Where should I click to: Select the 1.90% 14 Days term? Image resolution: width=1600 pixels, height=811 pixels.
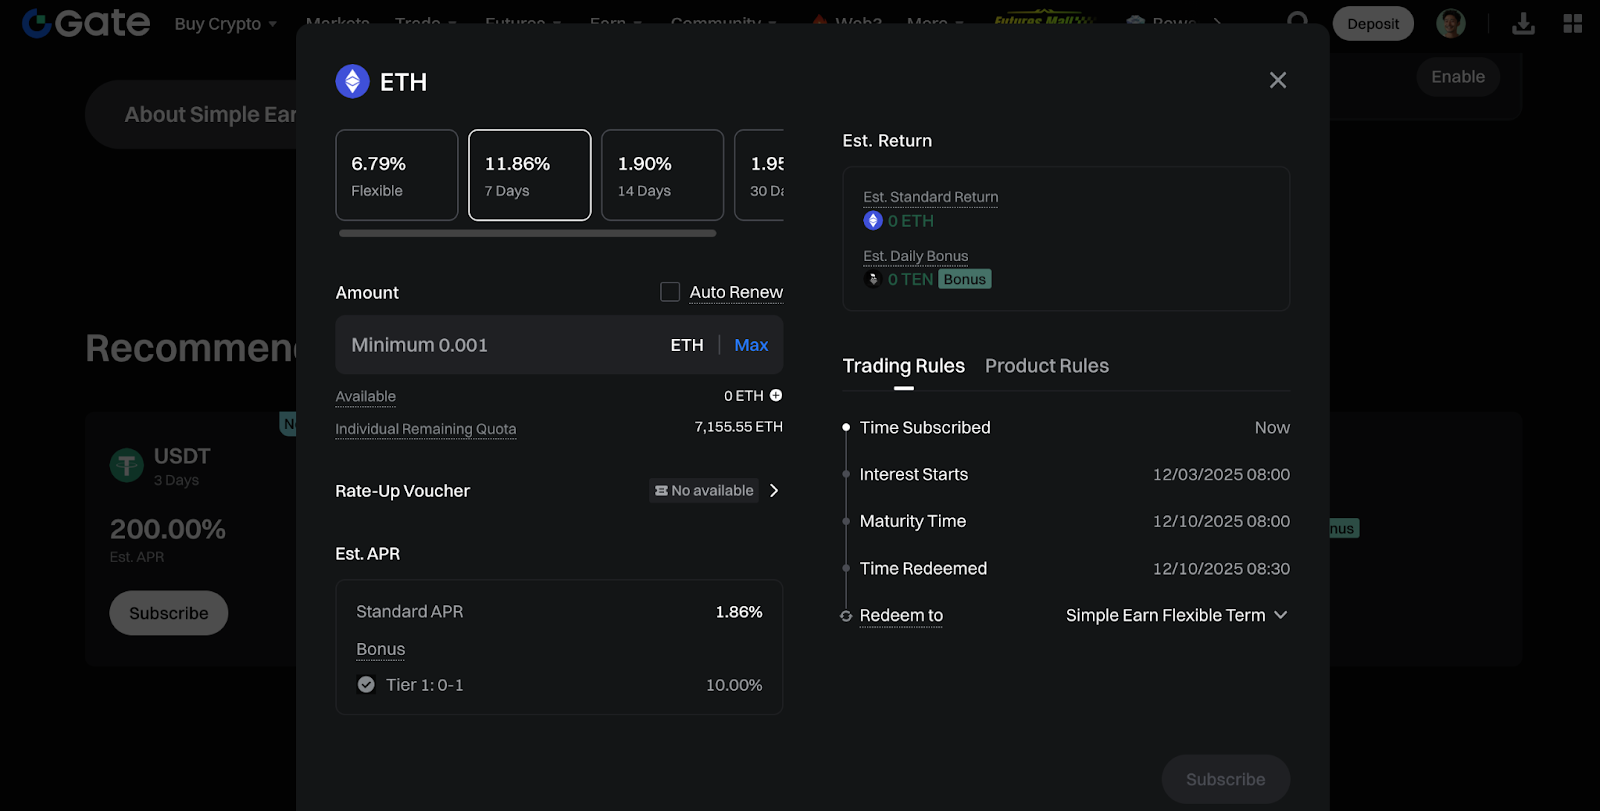coord(662,175)
